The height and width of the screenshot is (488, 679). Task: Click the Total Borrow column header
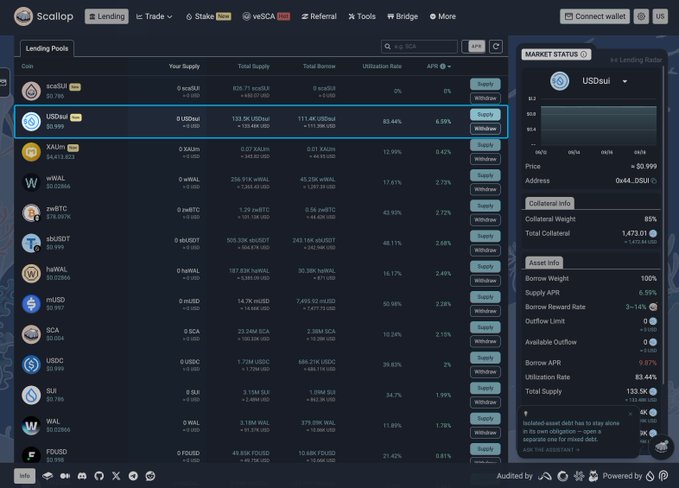pos(319,66)
